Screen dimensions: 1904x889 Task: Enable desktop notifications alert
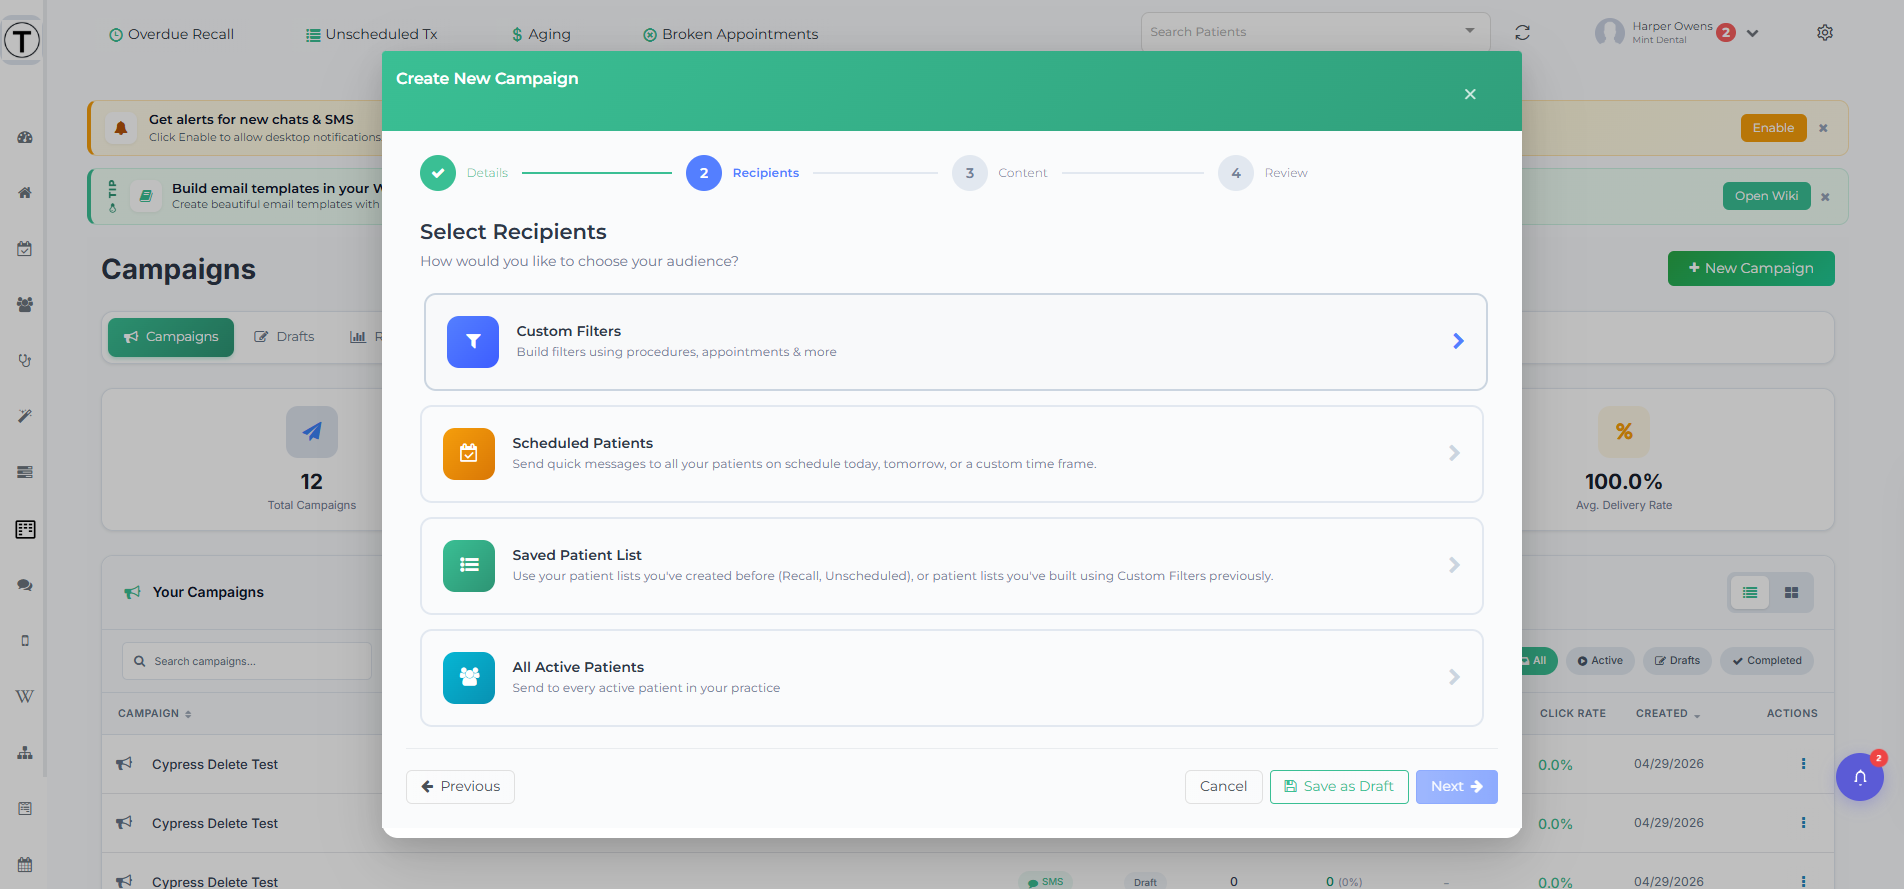[1773, 128]
